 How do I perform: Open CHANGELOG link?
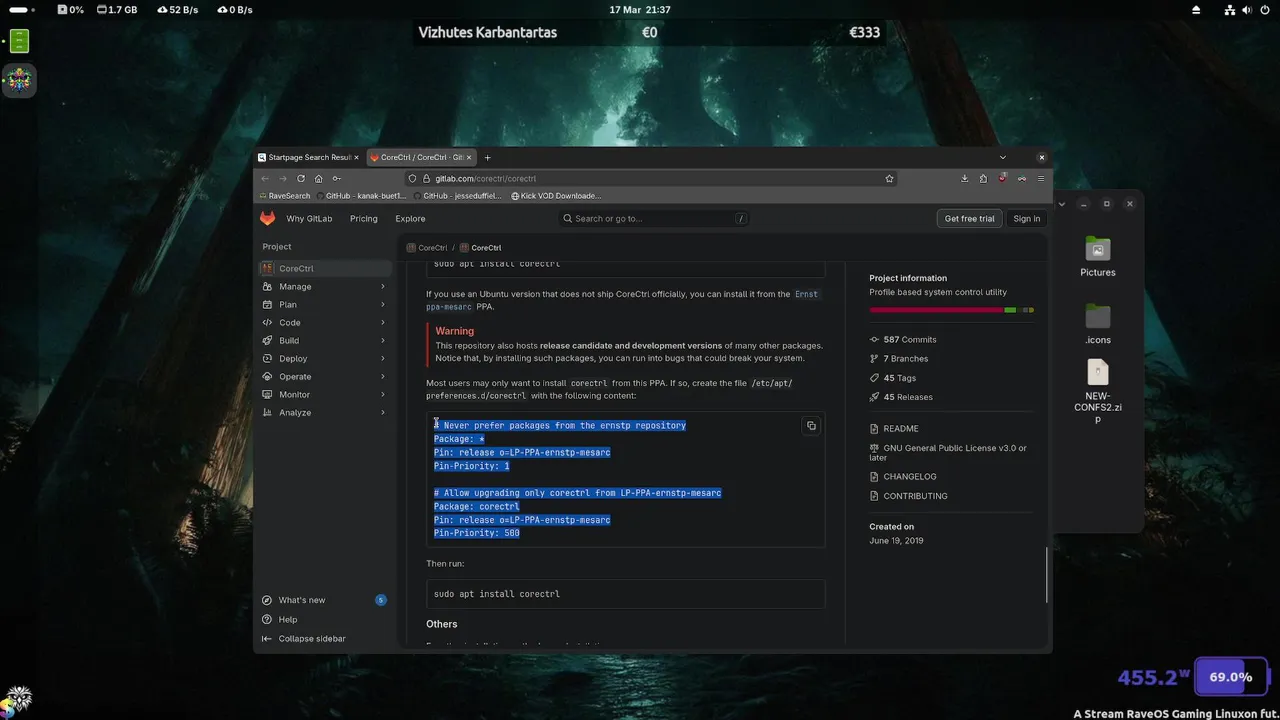click(903, 477)
